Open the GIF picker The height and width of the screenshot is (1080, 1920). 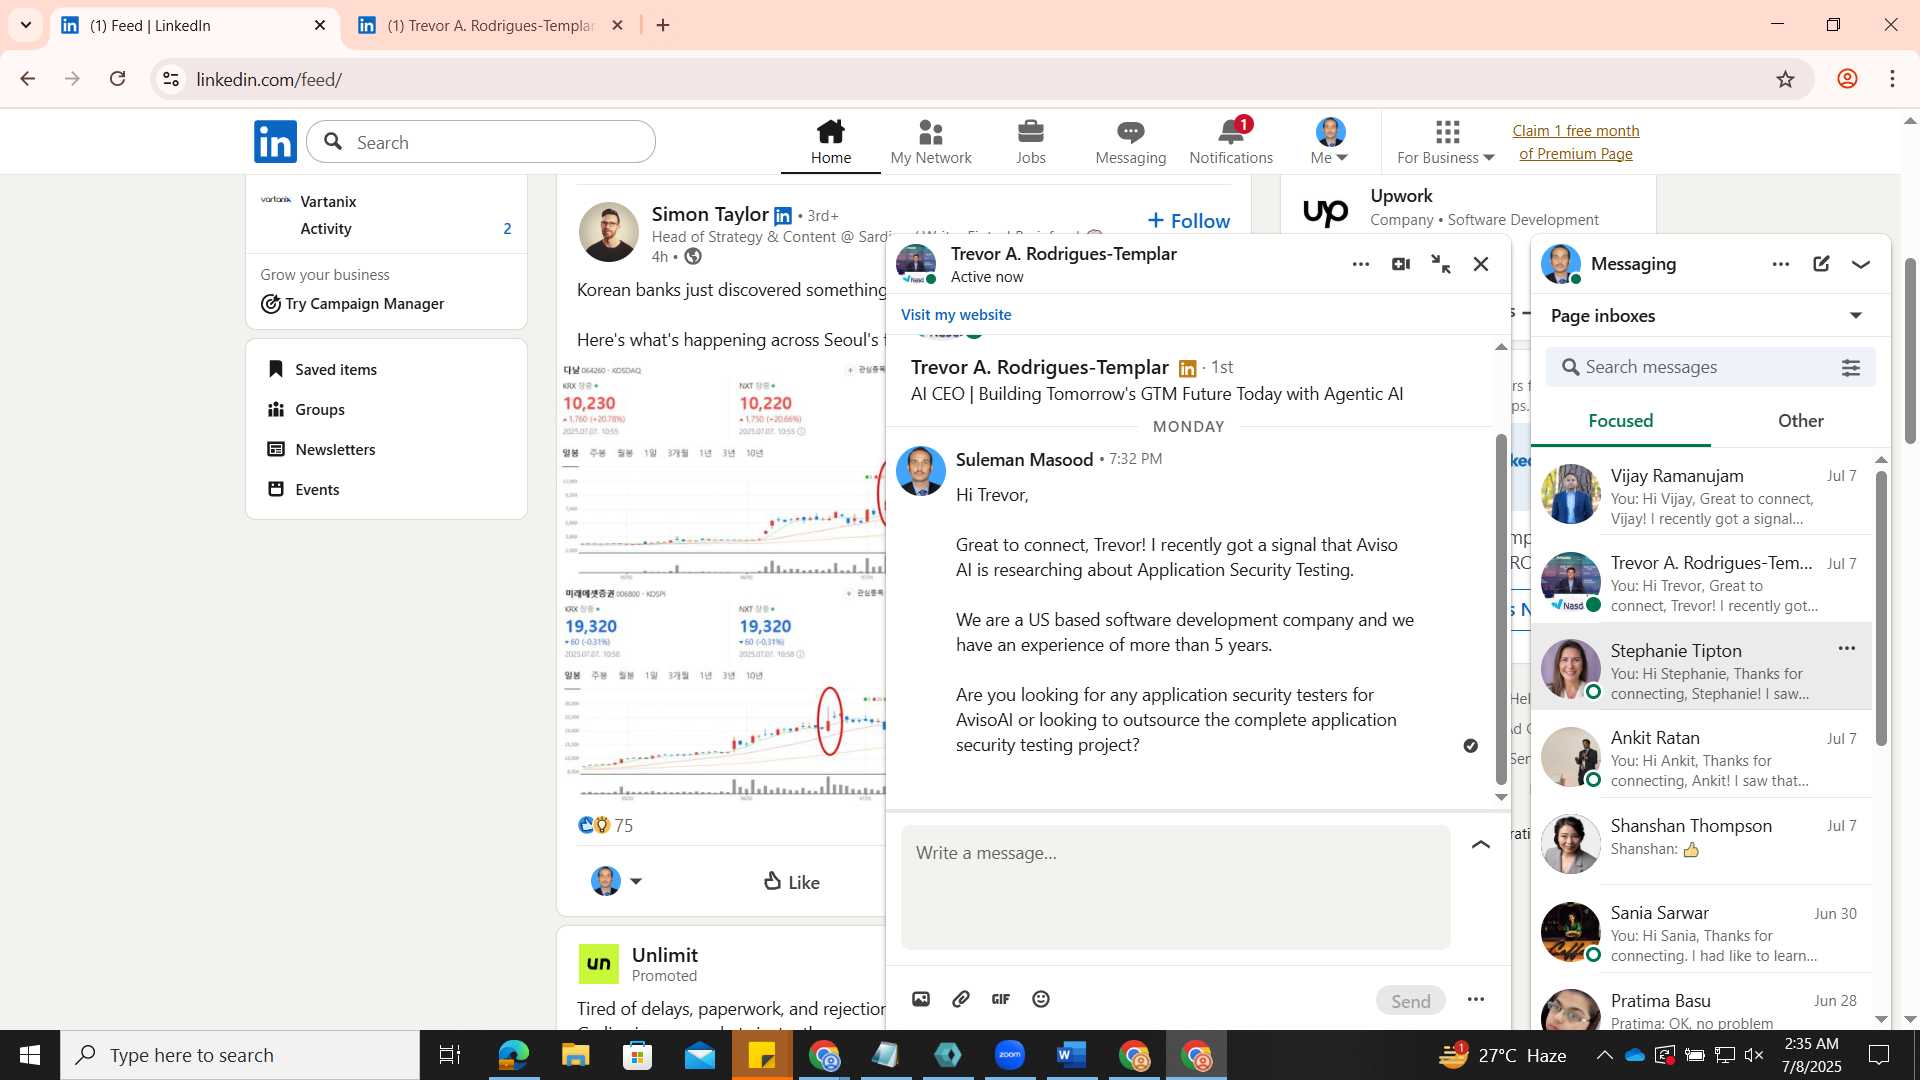1001,999
